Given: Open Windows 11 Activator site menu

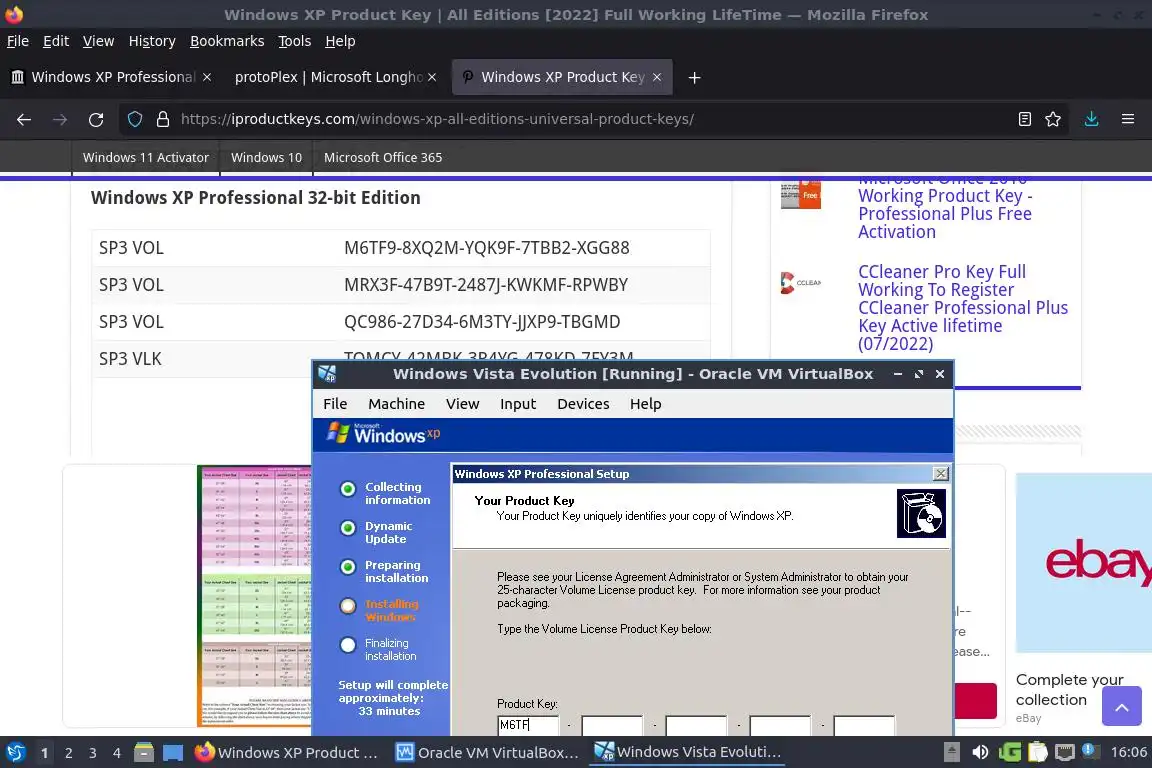Looking at the screenshot, I should (145, 157).
